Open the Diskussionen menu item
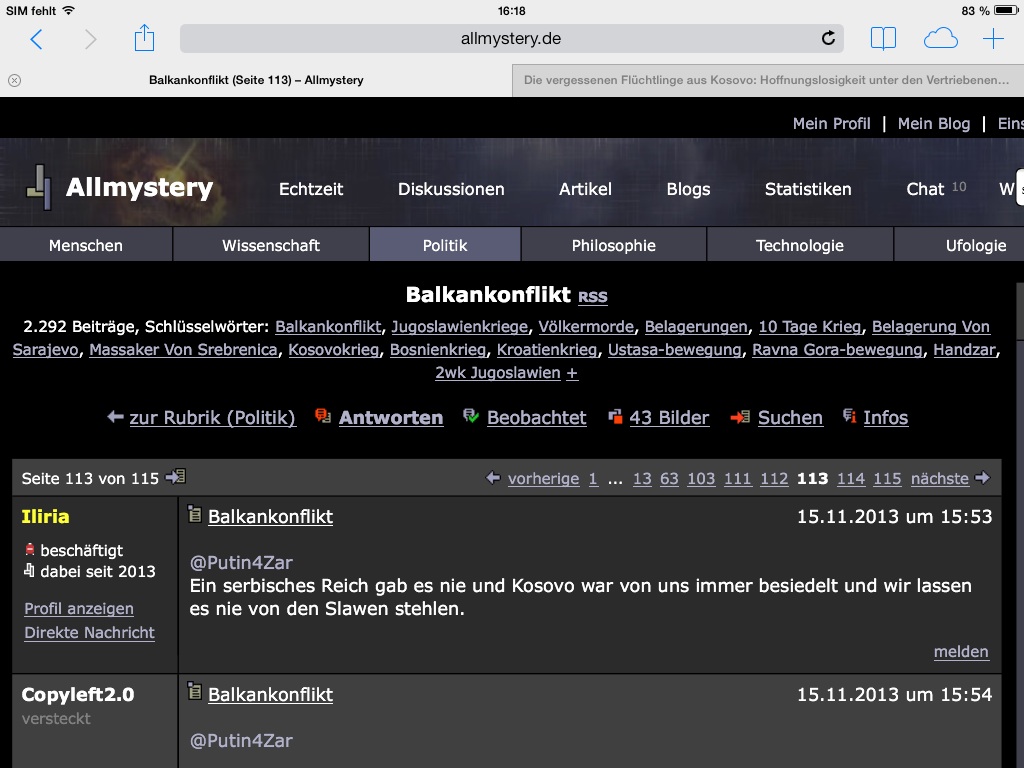Screen dimensions: 1024x768 click(451, 189)
